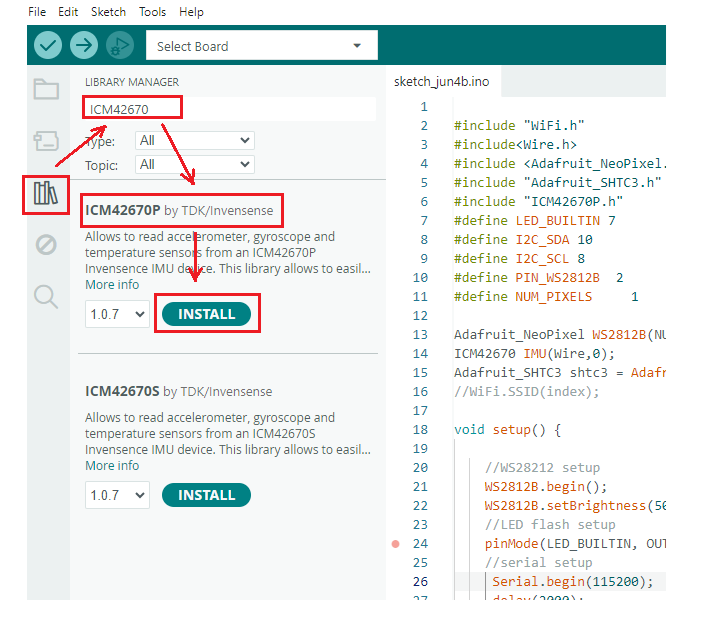Click the Verify sketch checkmark icon
Screen dimensions: 720x639
48,45
